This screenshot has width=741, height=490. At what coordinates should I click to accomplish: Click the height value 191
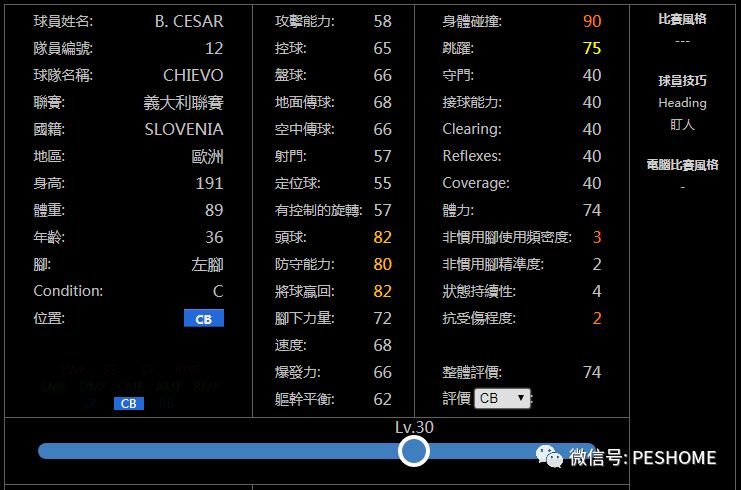coord(209,183)
